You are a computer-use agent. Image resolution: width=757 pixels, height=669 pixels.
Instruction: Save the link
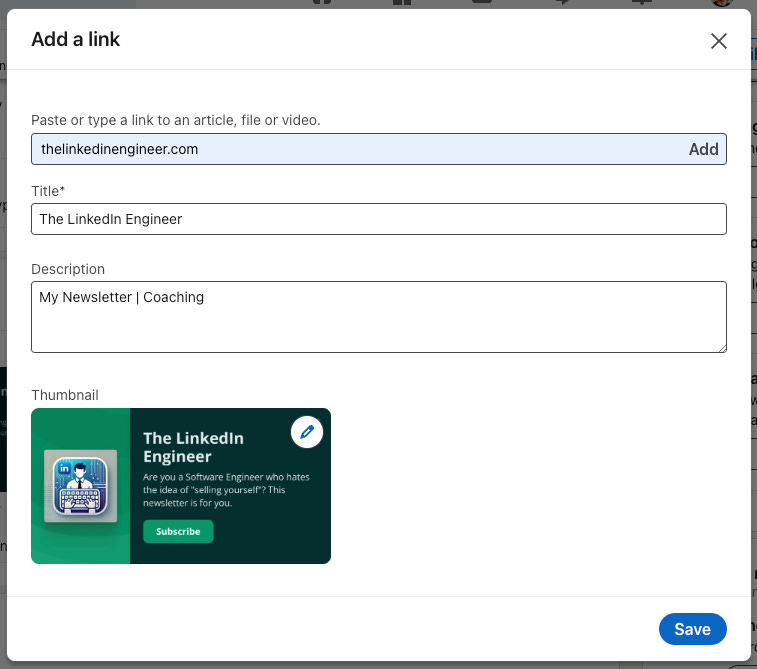click(x=692, y=629)
